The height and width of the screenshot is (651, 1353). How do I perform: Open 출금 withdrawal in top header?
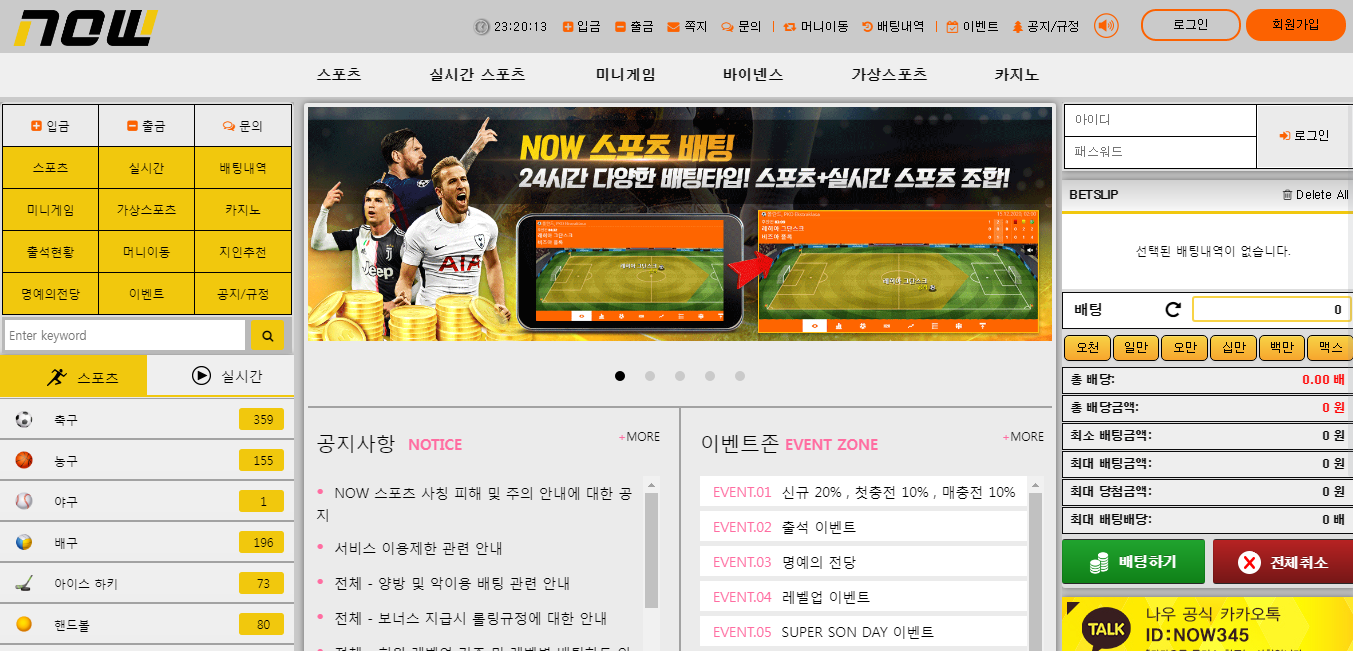[x=634, y=27]
